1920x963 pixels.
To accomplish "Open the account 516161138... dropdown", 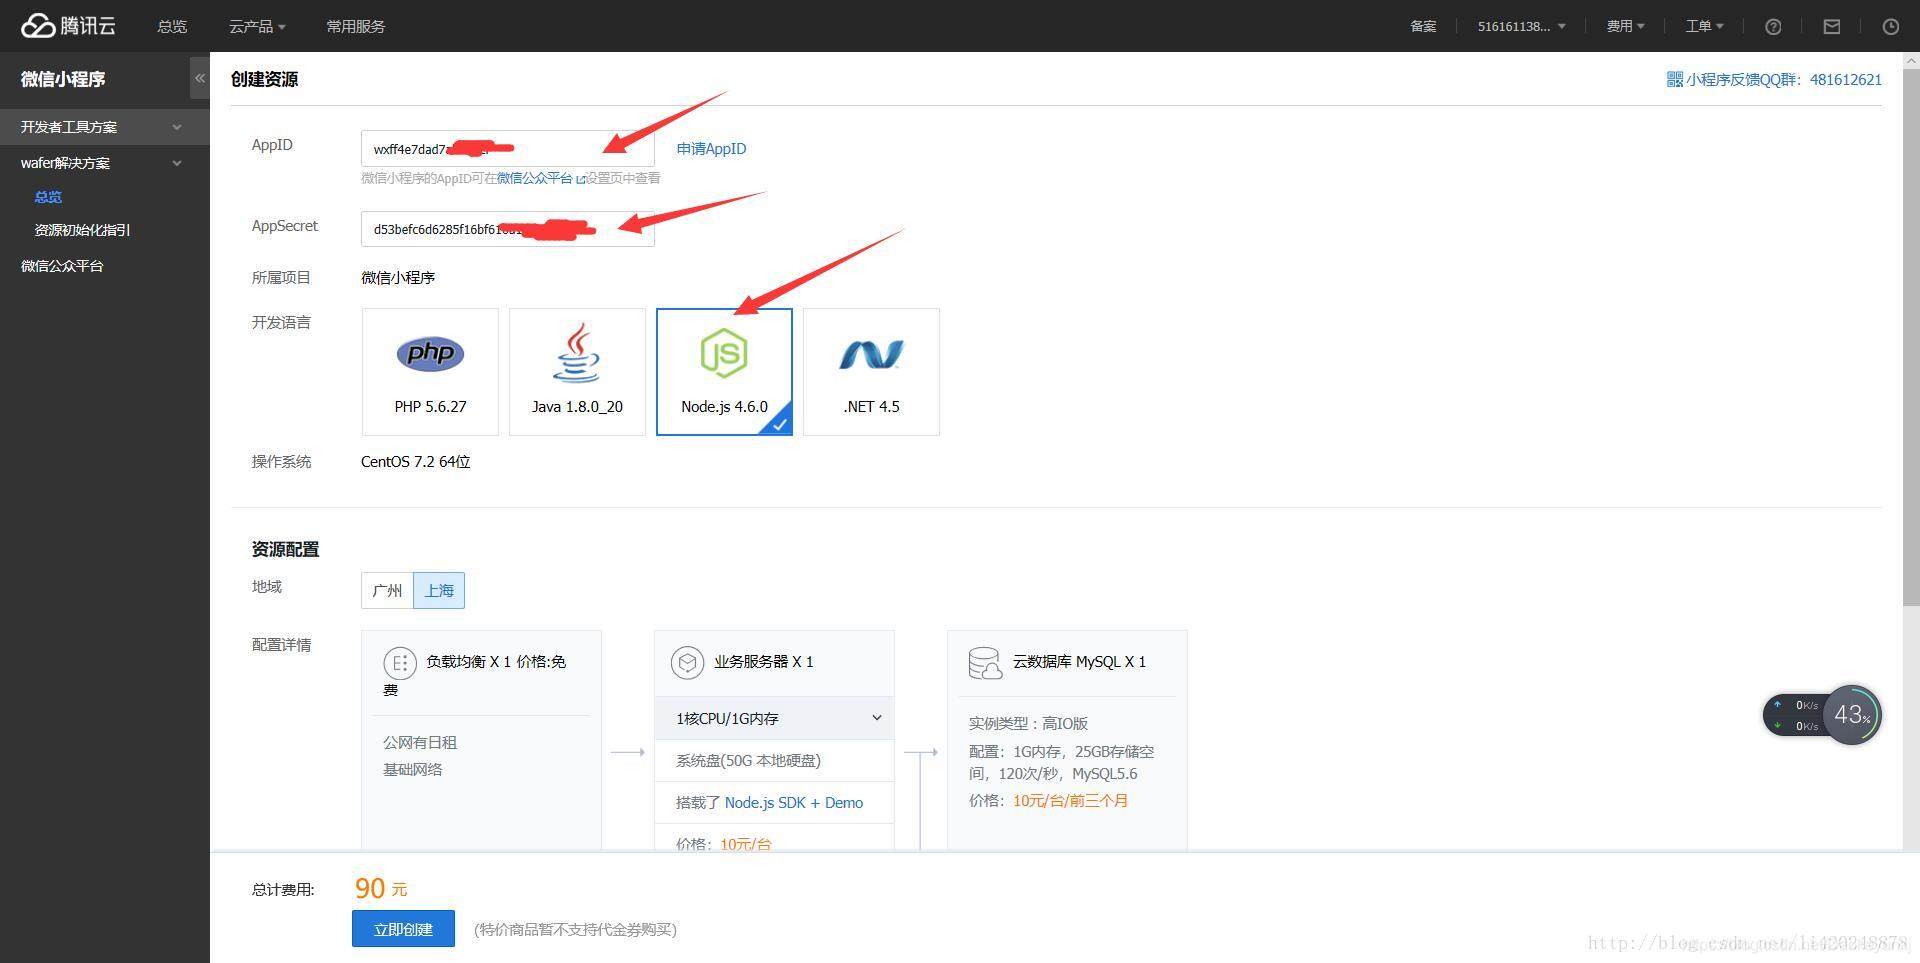I will tap(1521, 27).
